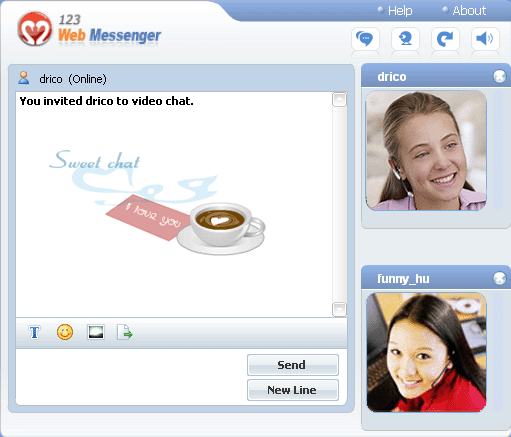Open the smiley emoticon picker
This screenshot has height=437, width=511.
[65, 332]
